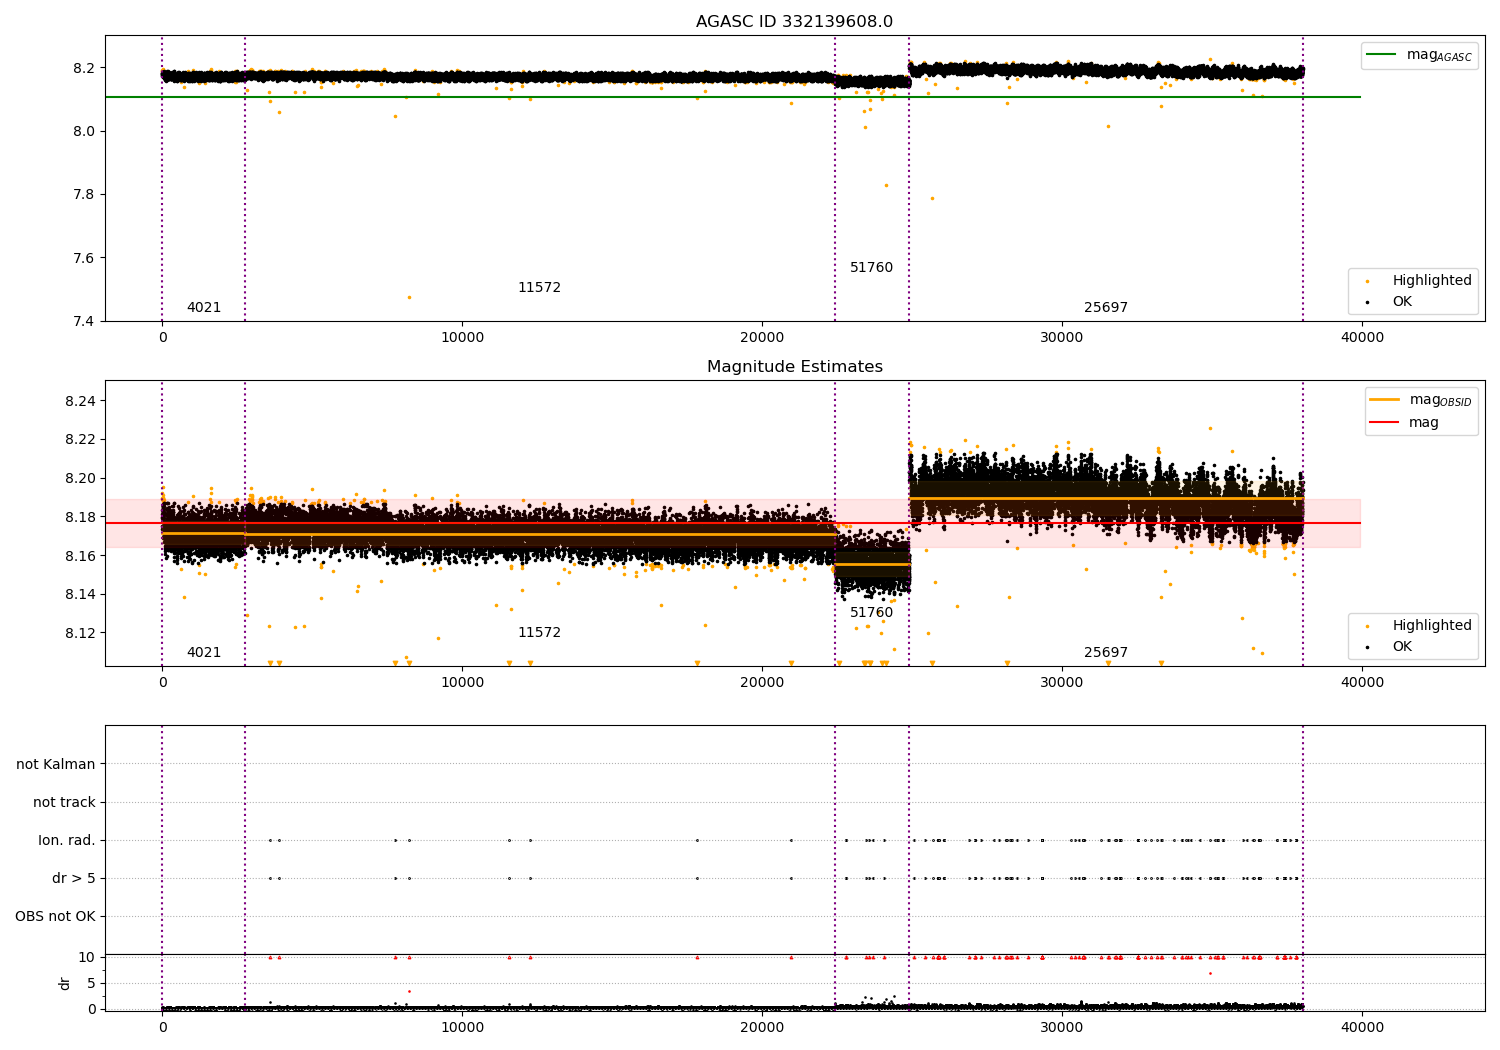Click the 8.12 y-tick in Magnitude Estimates

click(80, 633)
